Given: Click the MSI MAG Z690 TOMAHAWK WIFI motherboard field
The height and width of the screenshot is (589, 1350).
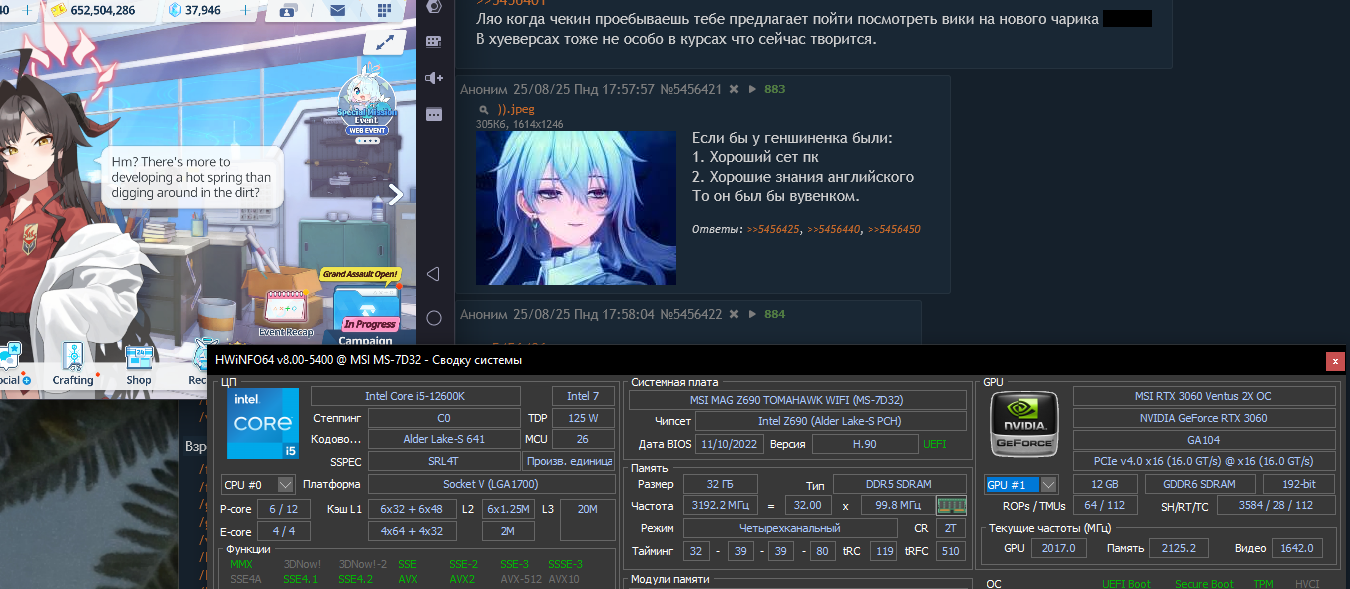Looking at the screenshot, I should click(798, 400).
